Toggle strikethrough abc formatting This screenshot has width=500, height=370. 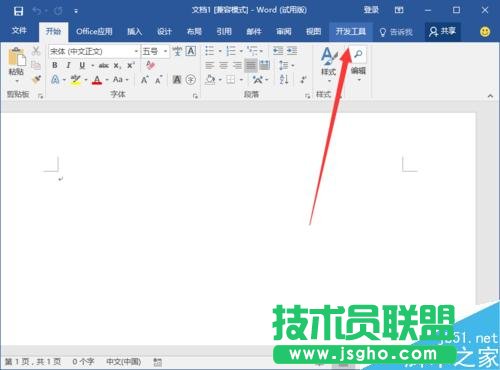104,66
